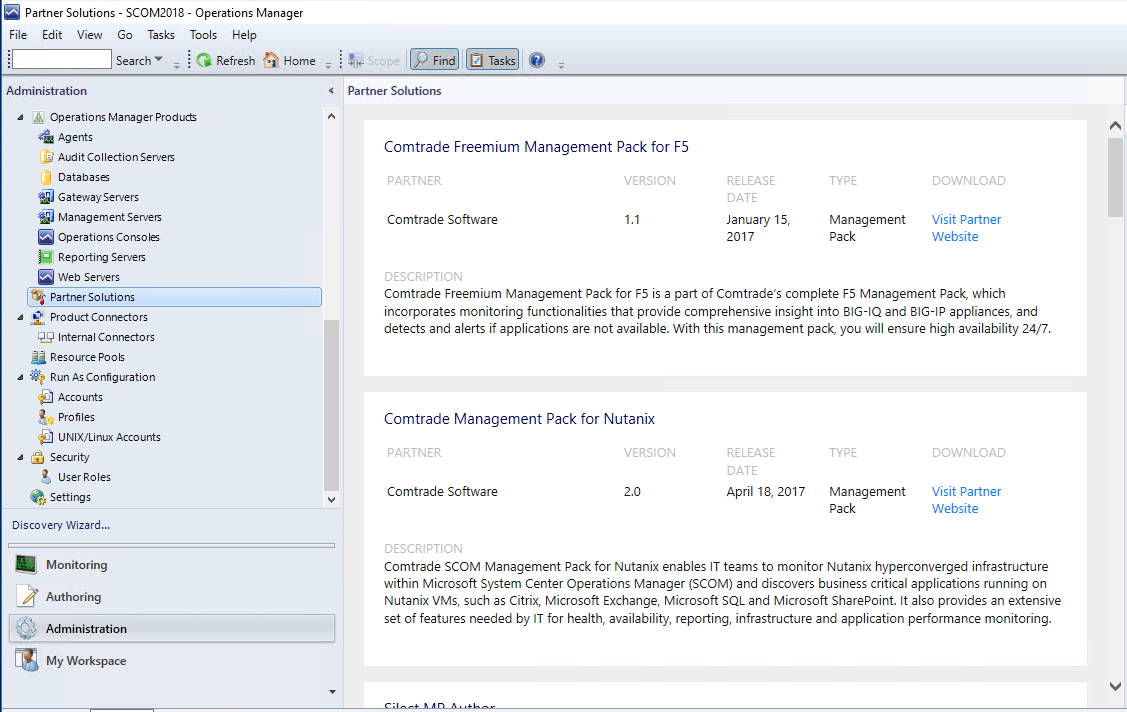Open the Search dropdown arrow
Screen dimensions: 1127x712
pyautogui.click(x=159, y=60)
